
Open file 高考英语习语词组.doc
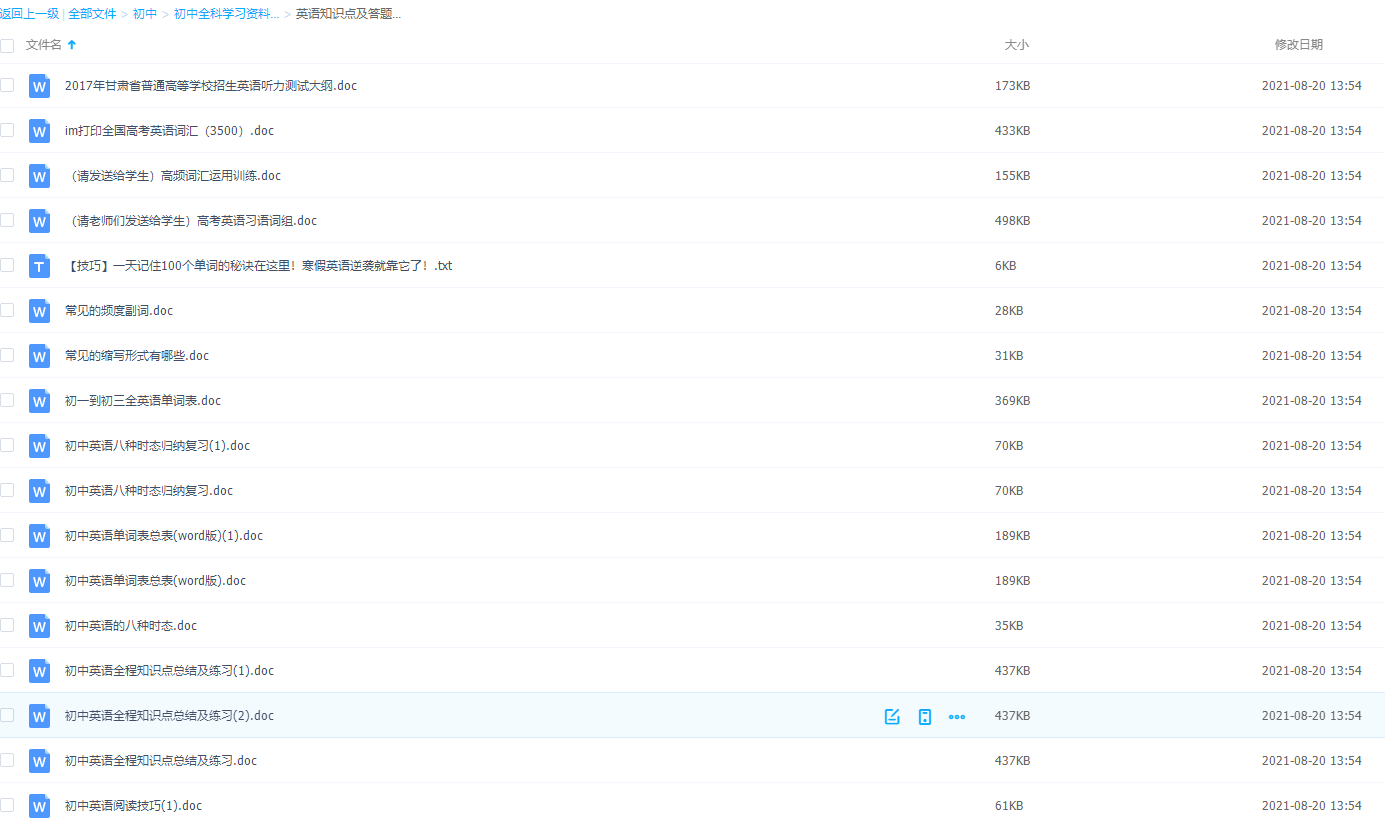191,221
